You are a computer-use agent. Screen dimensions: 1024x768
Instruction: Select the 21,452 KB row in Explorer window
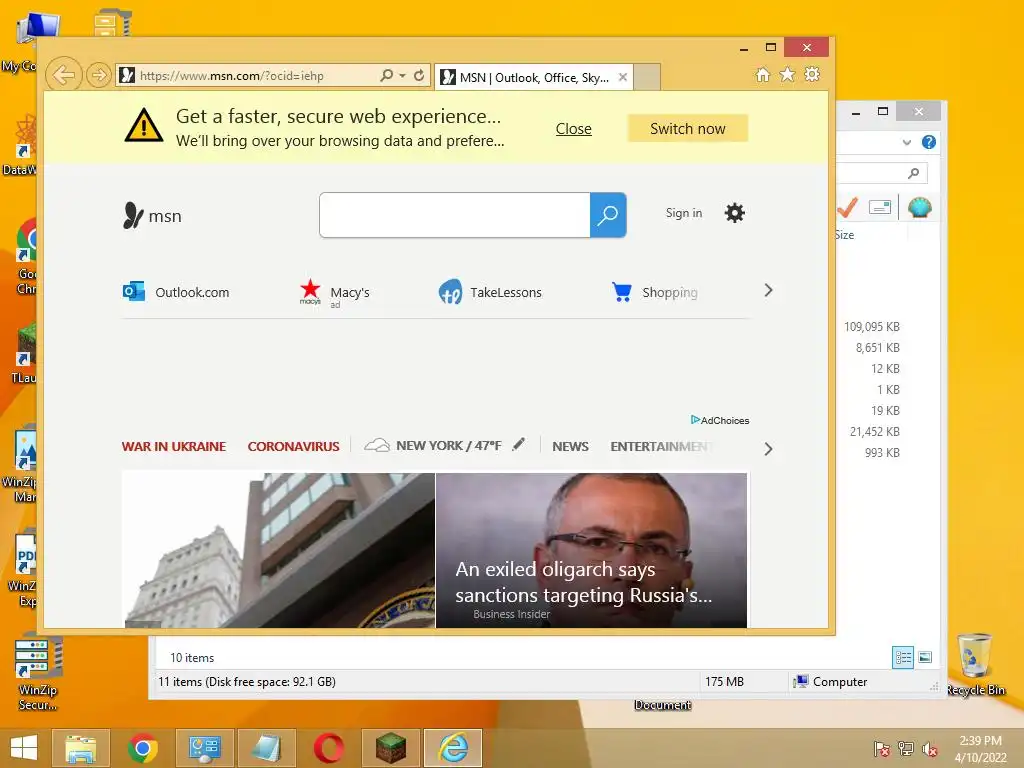(x=874, y=432)
